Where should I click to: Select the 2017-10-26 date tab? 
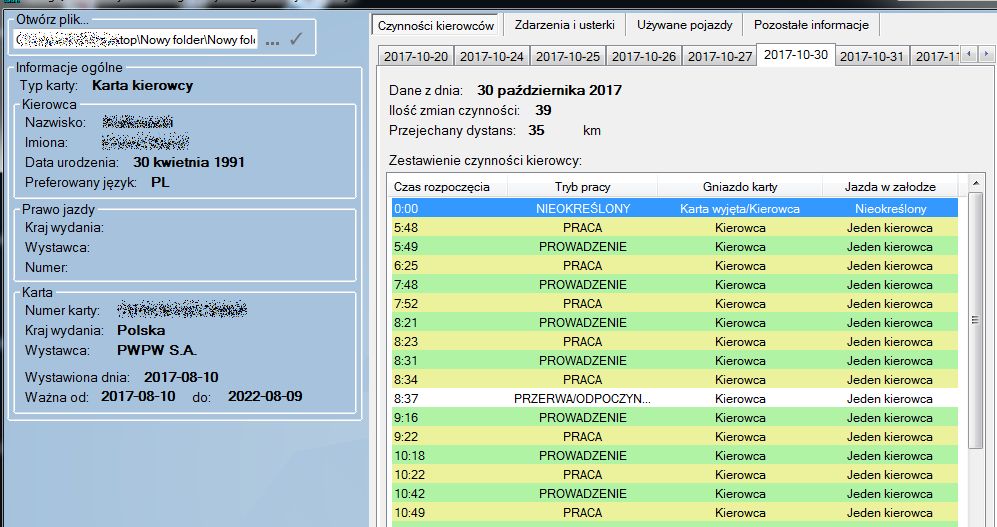pos(643,57)
